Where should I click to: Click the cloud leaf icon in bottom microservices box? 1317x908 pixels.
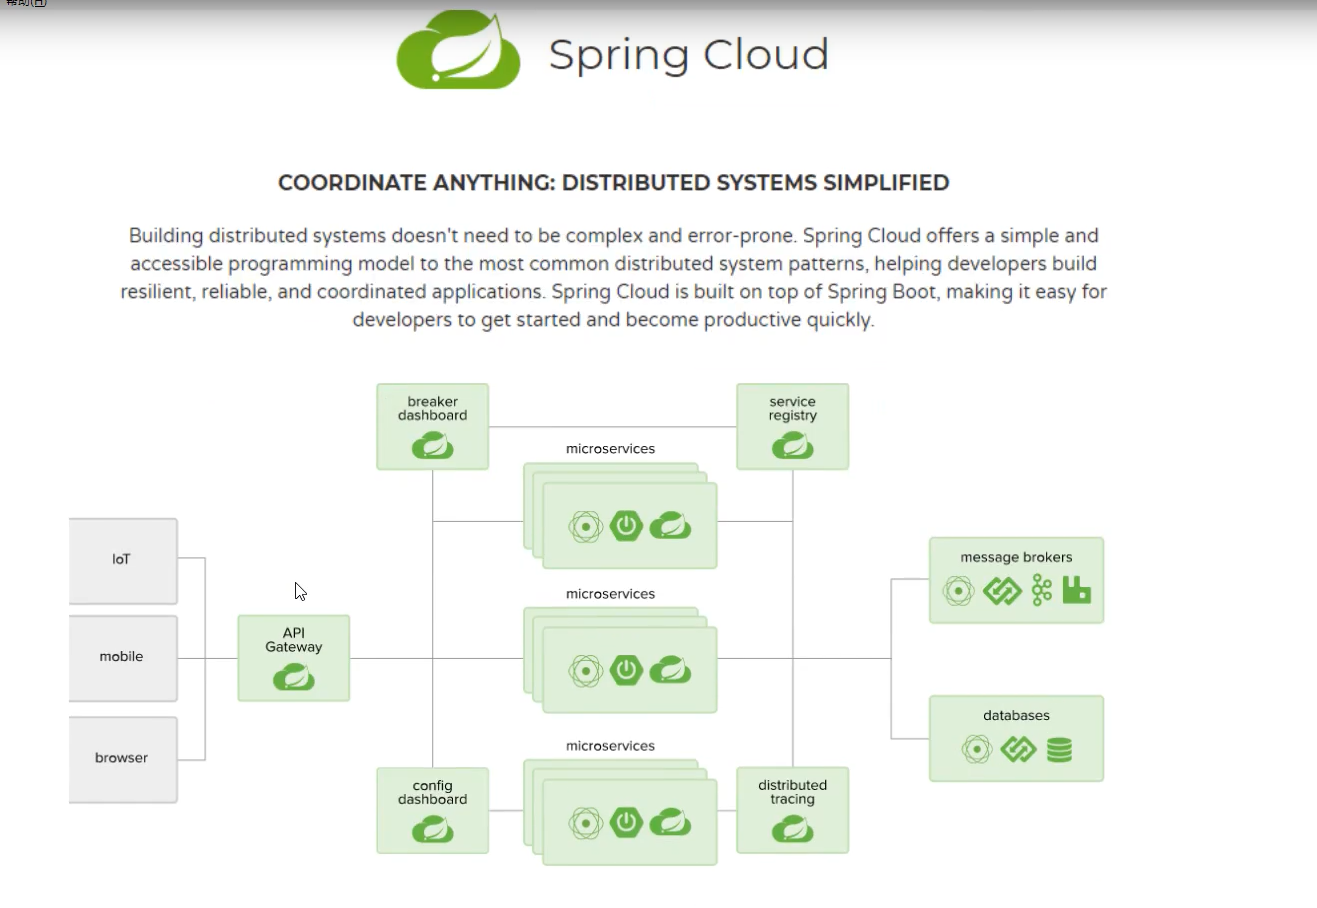670,823
